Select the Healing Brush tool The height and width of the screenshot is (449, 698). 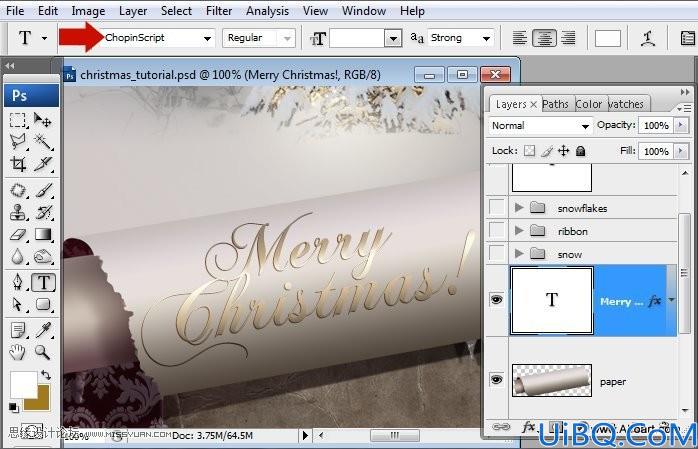(18, 190)
